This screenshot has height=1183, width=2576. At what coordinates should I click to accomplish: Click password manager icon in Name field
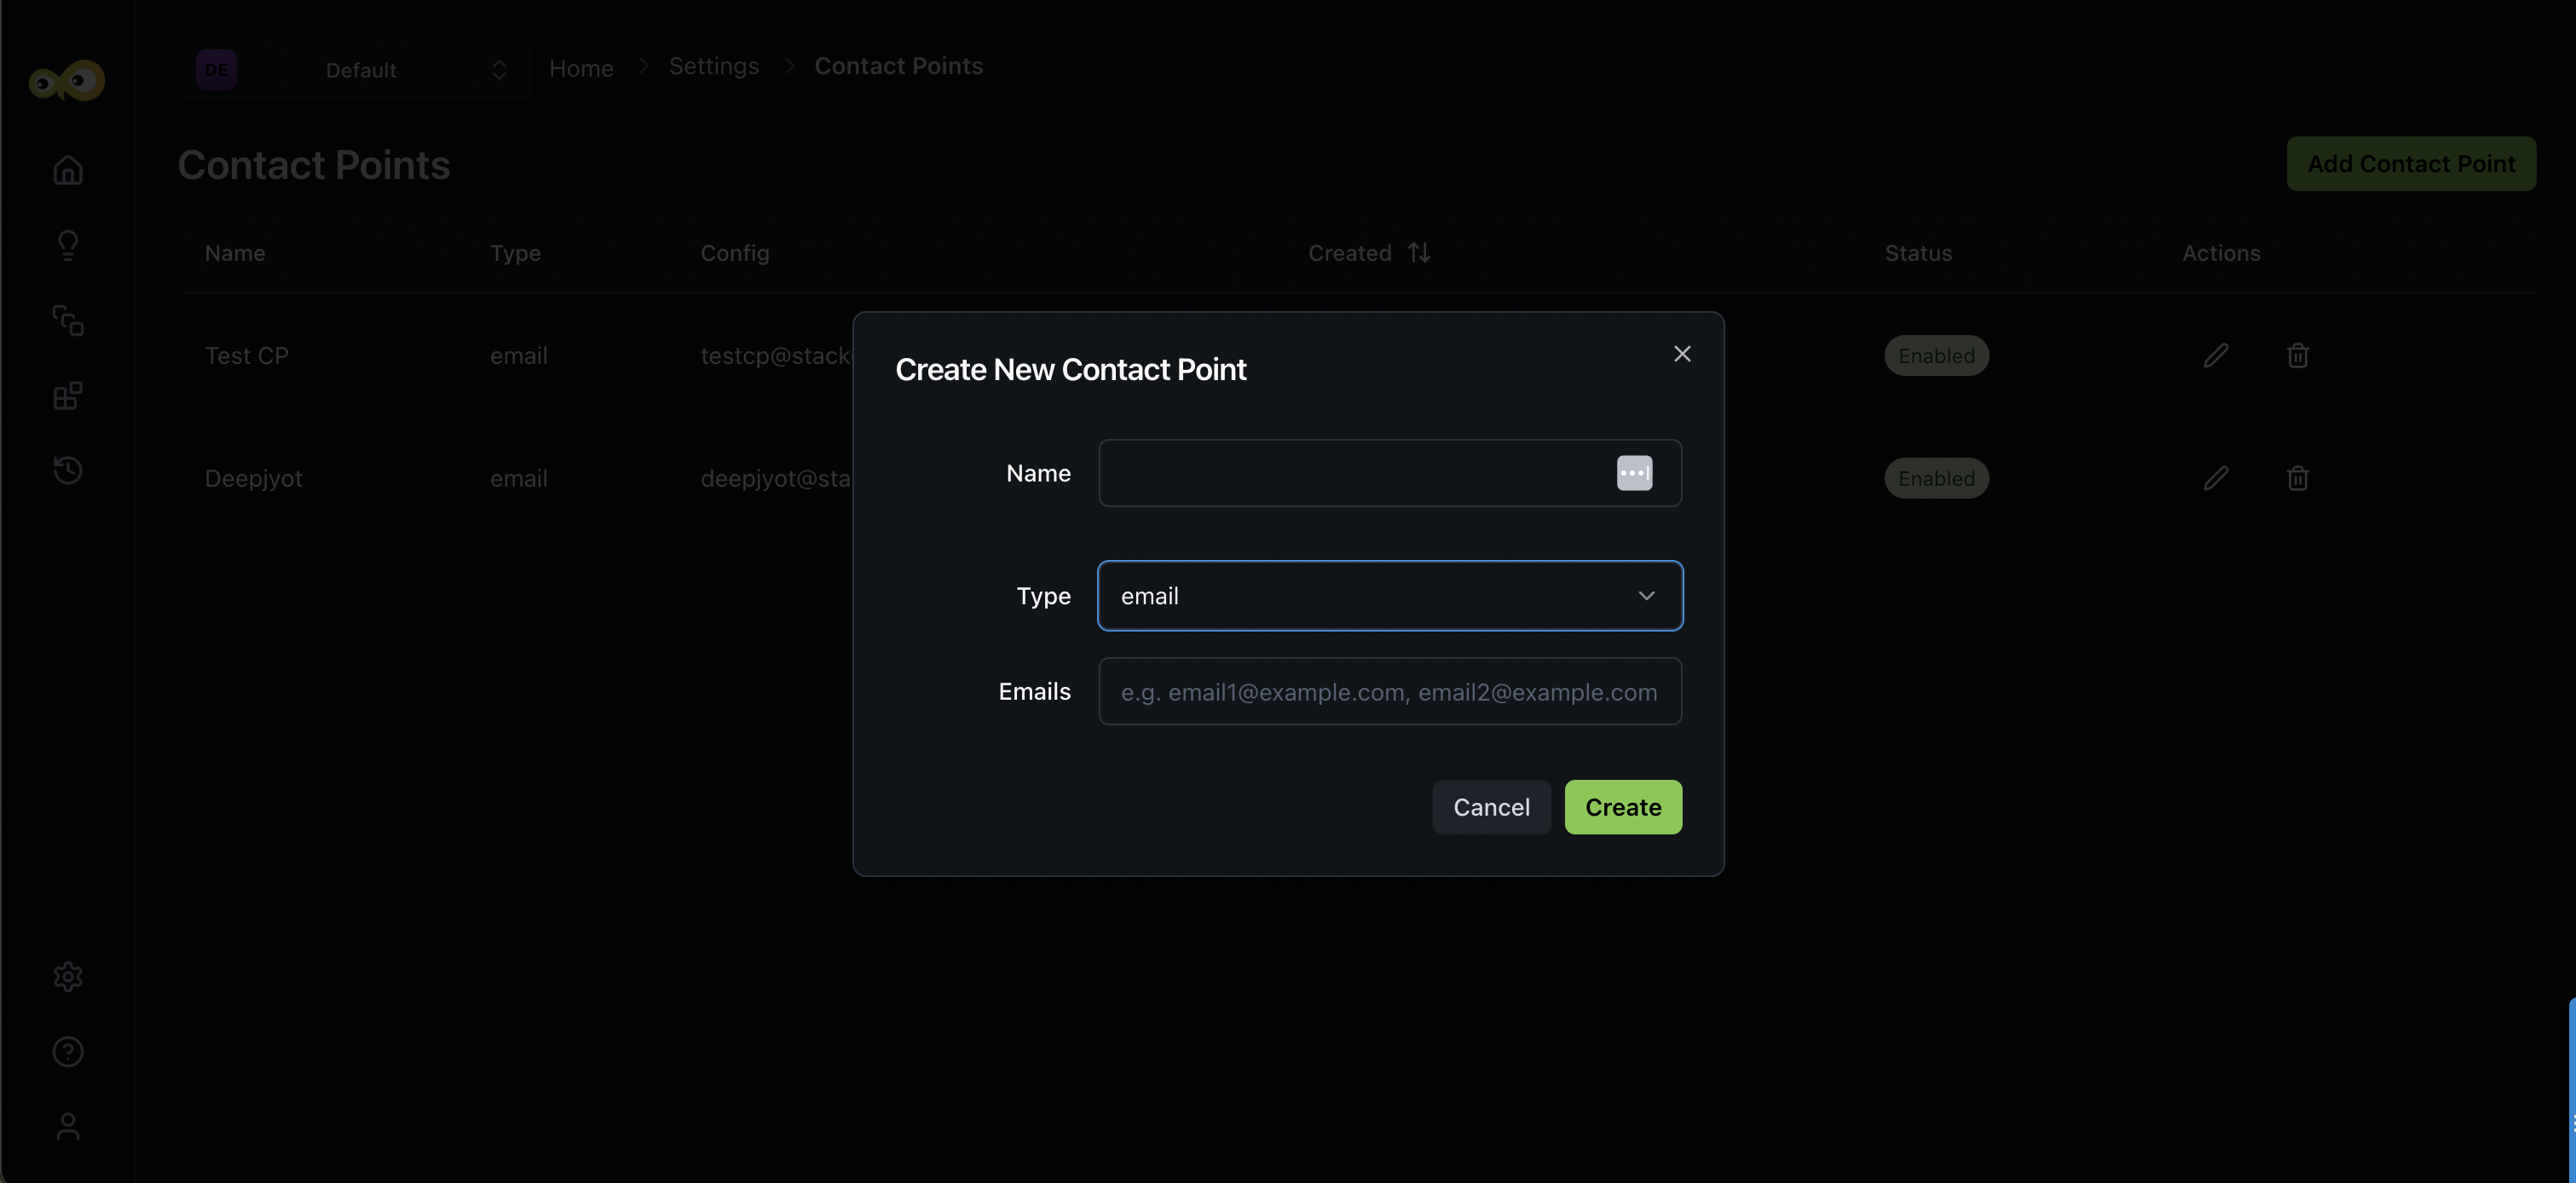click(x=1634, y=473)
